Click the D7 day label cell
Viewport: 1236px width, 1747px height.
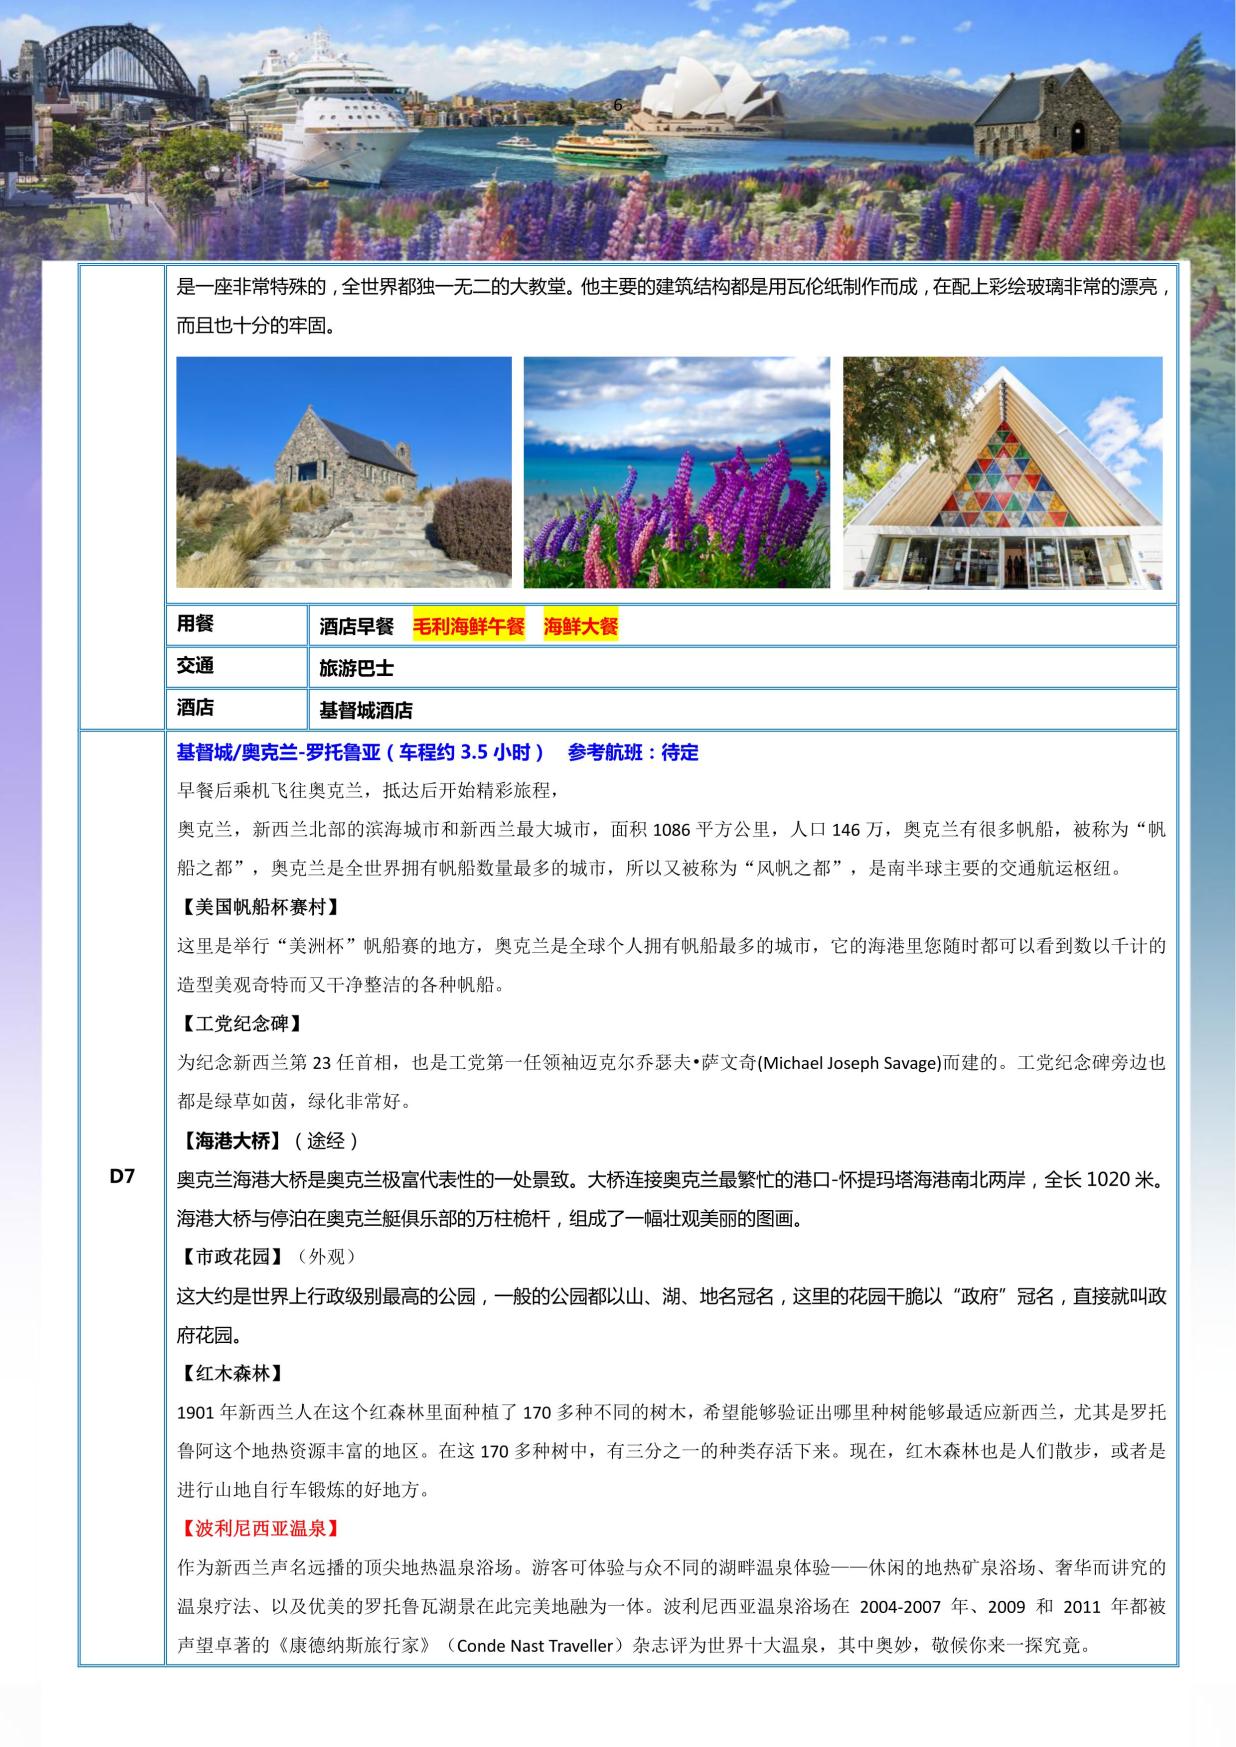[122, 1176]
